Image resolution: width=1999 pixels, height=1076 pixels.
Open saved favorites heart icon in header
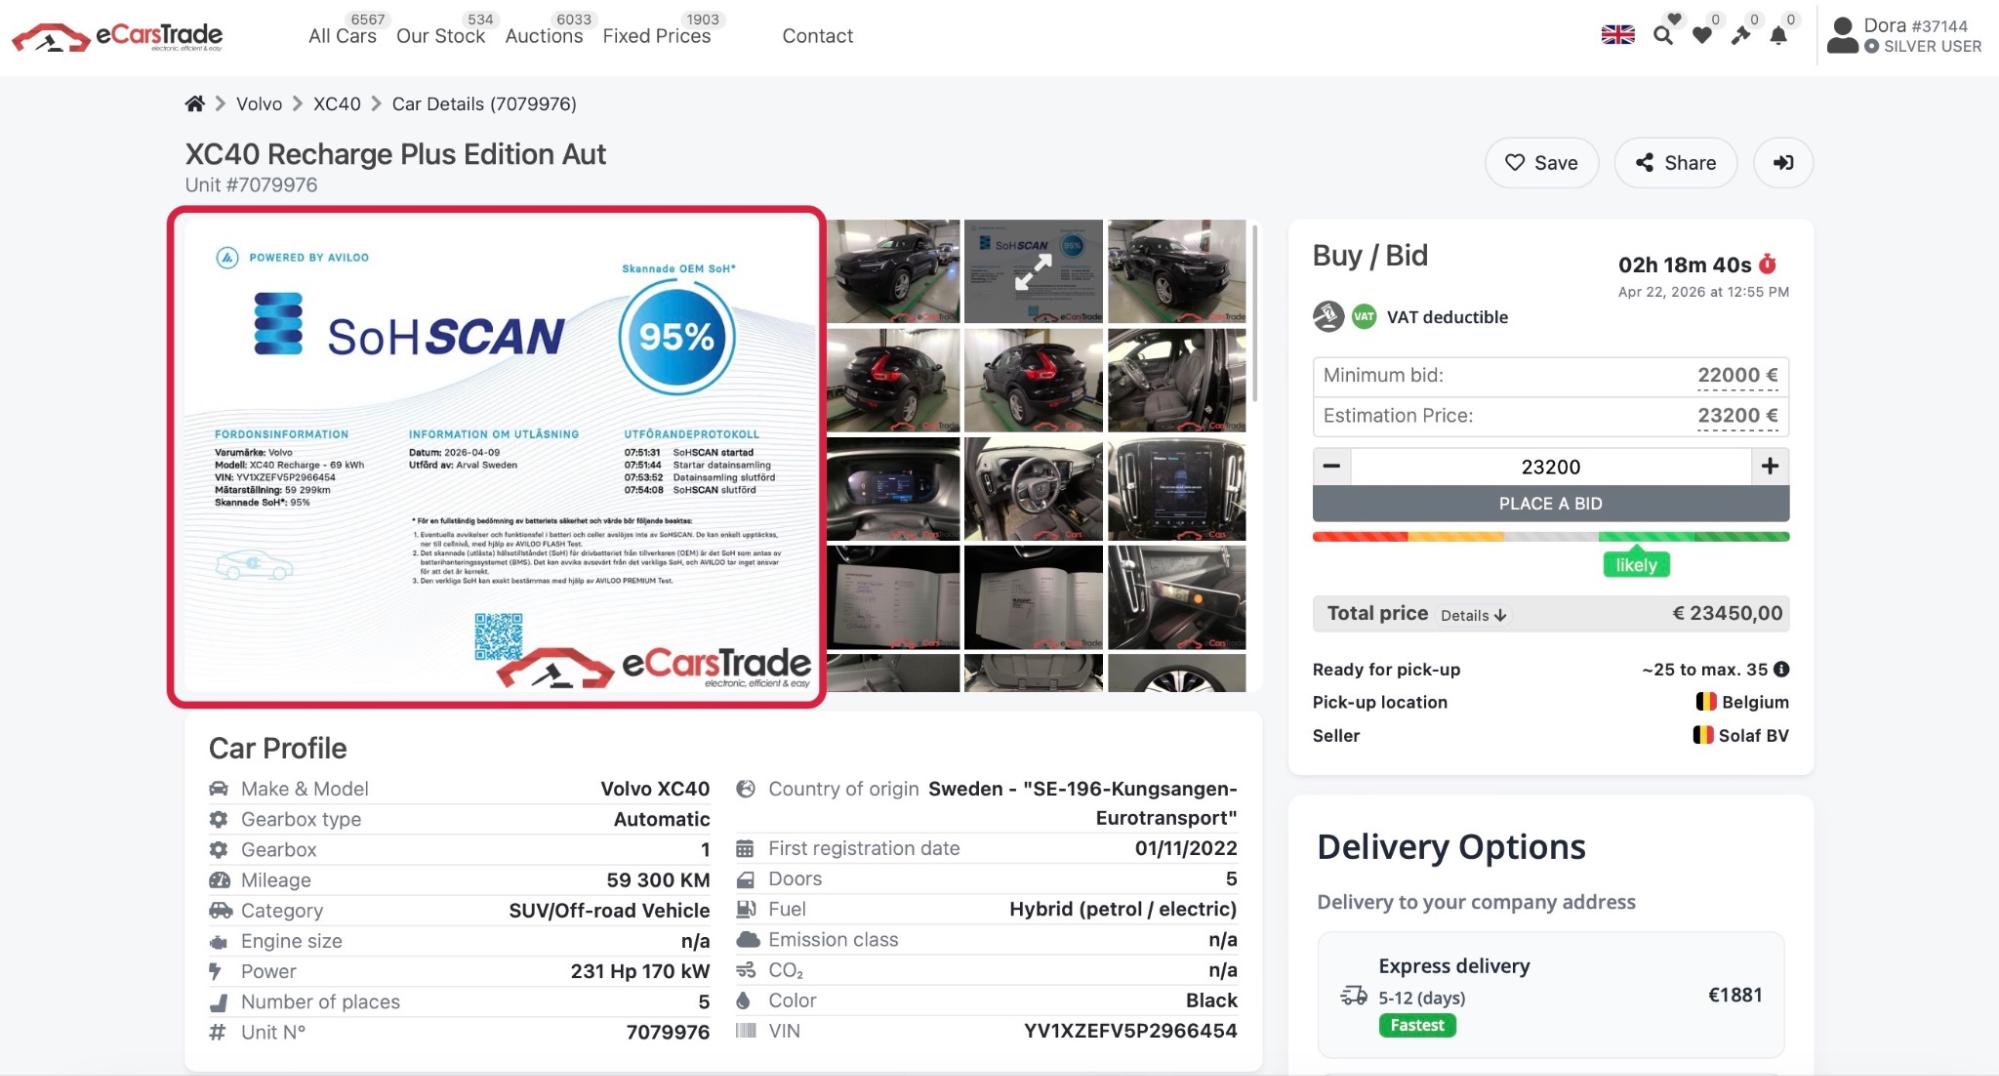(x=1701, y=36)
